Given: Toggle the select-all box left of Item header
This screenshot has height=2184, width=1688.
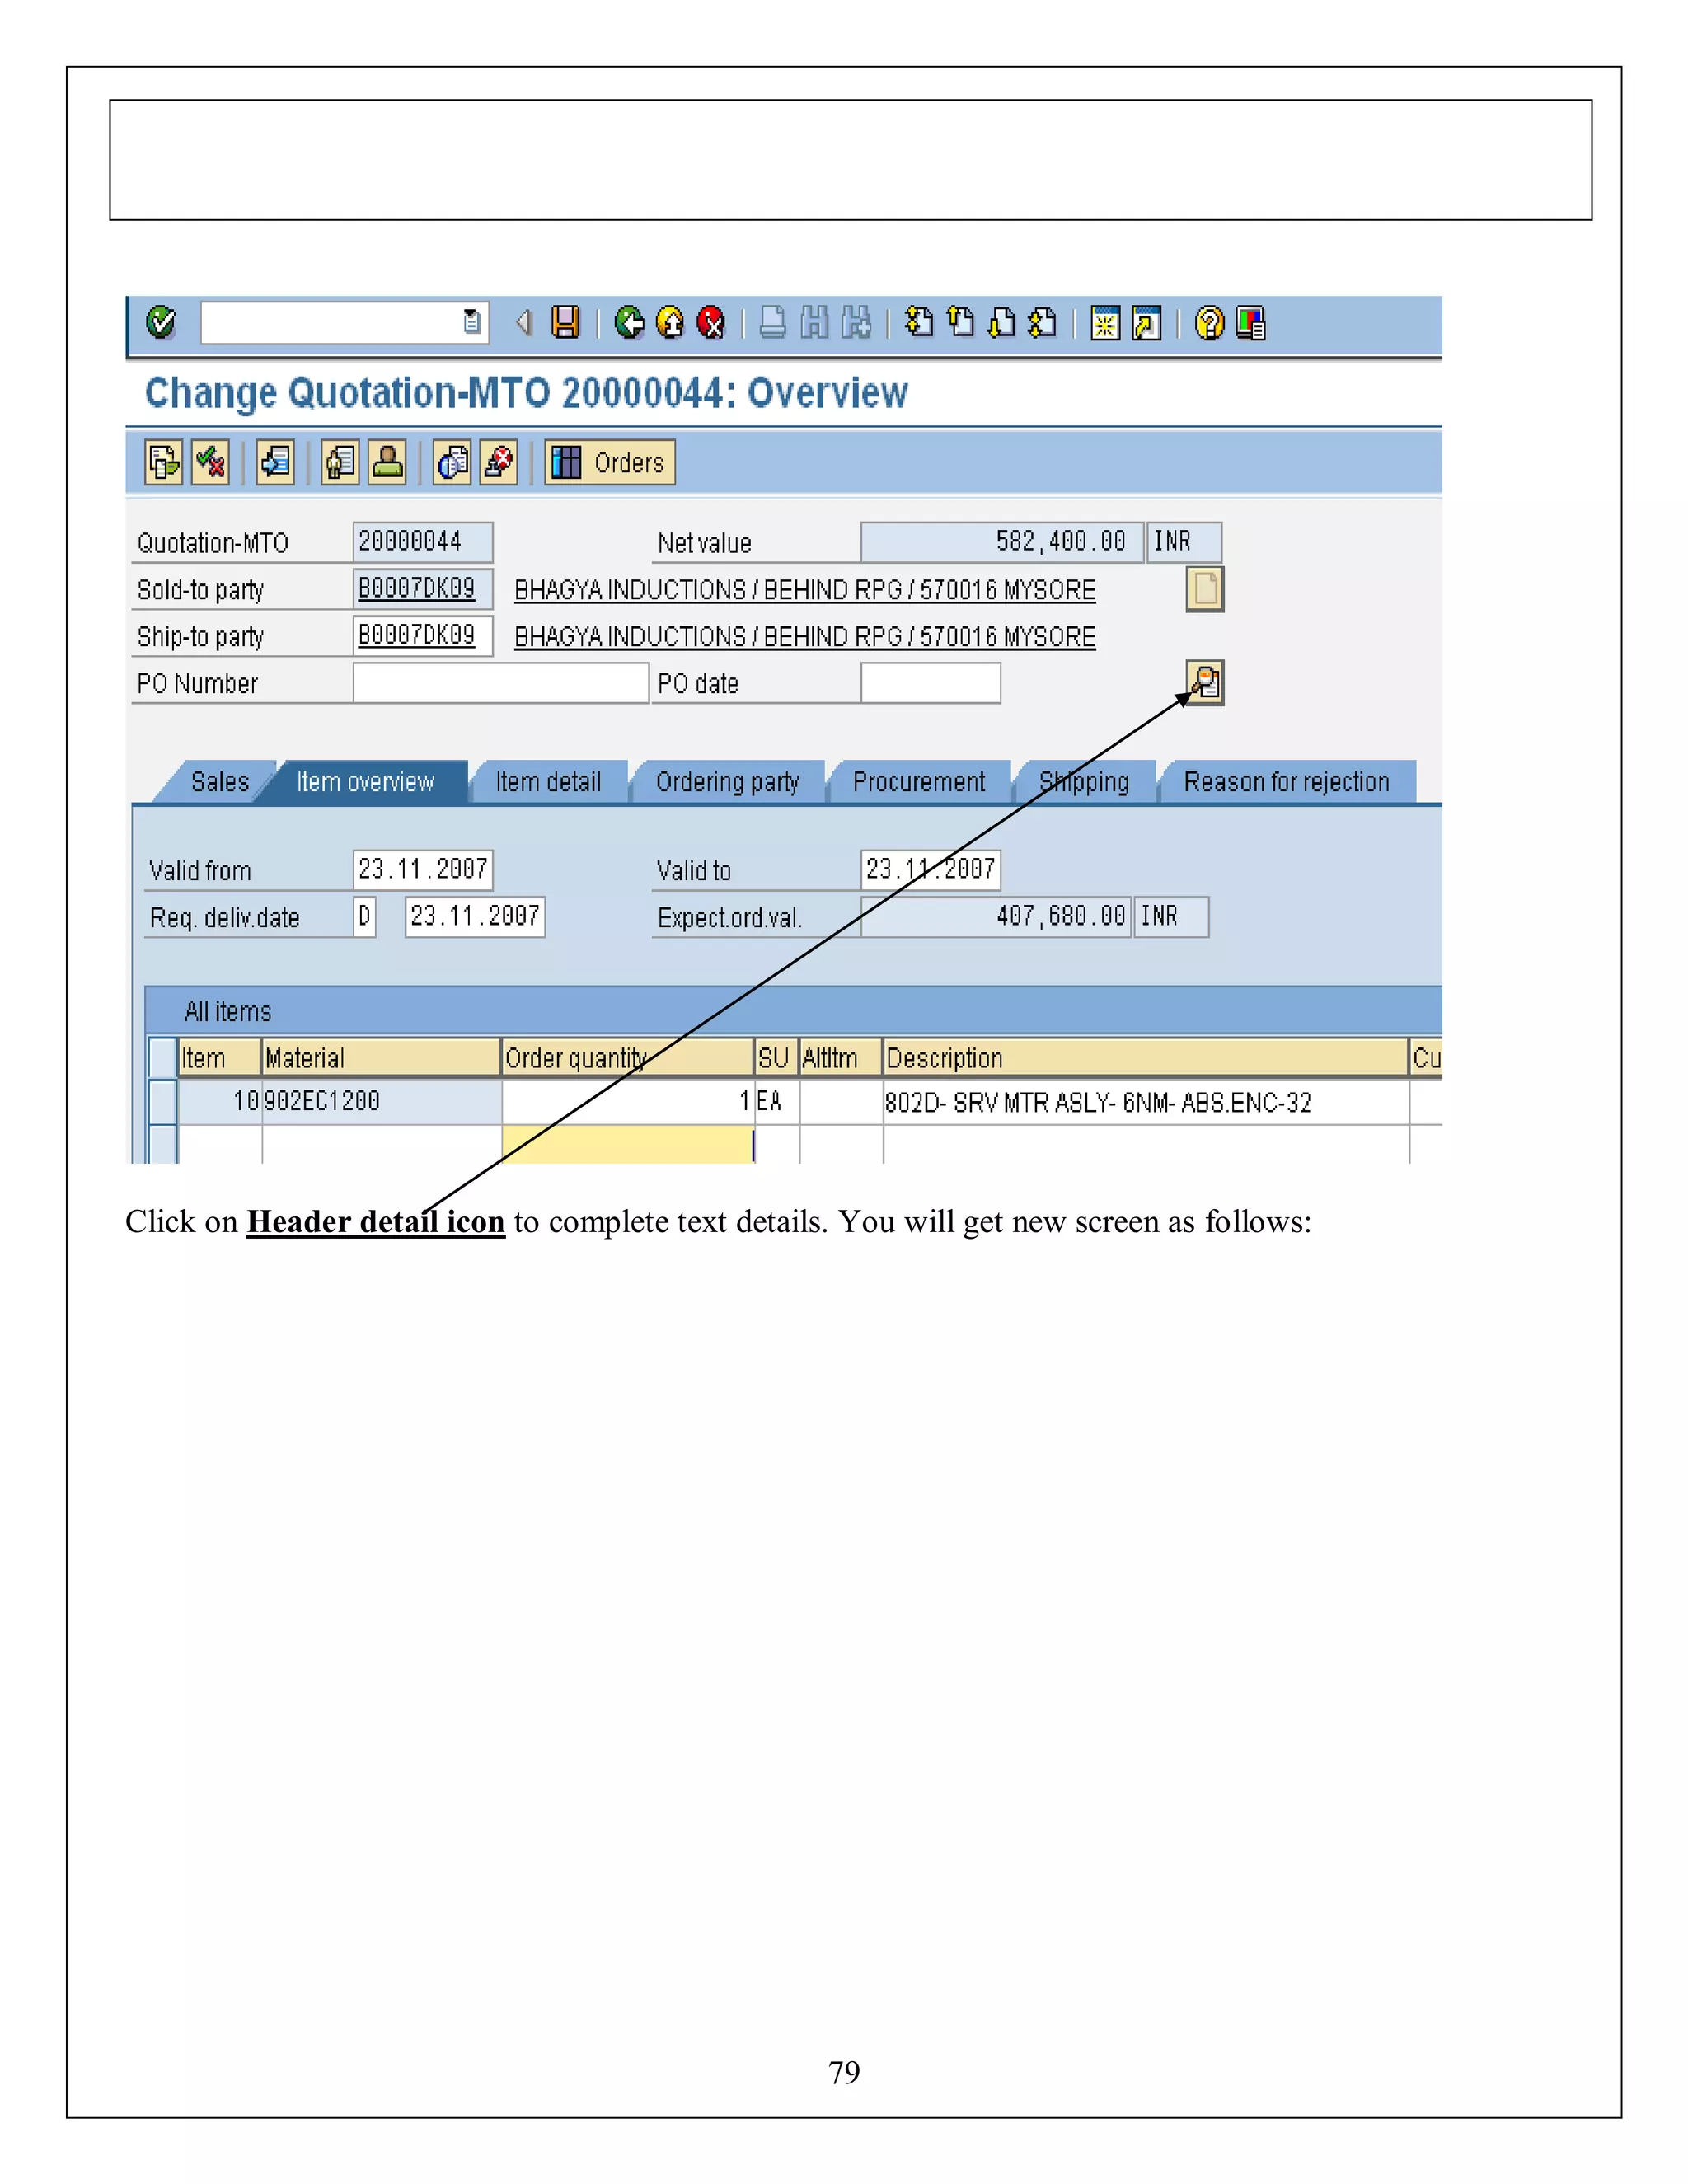Looking at the screenshot, I should [162, 1057].
